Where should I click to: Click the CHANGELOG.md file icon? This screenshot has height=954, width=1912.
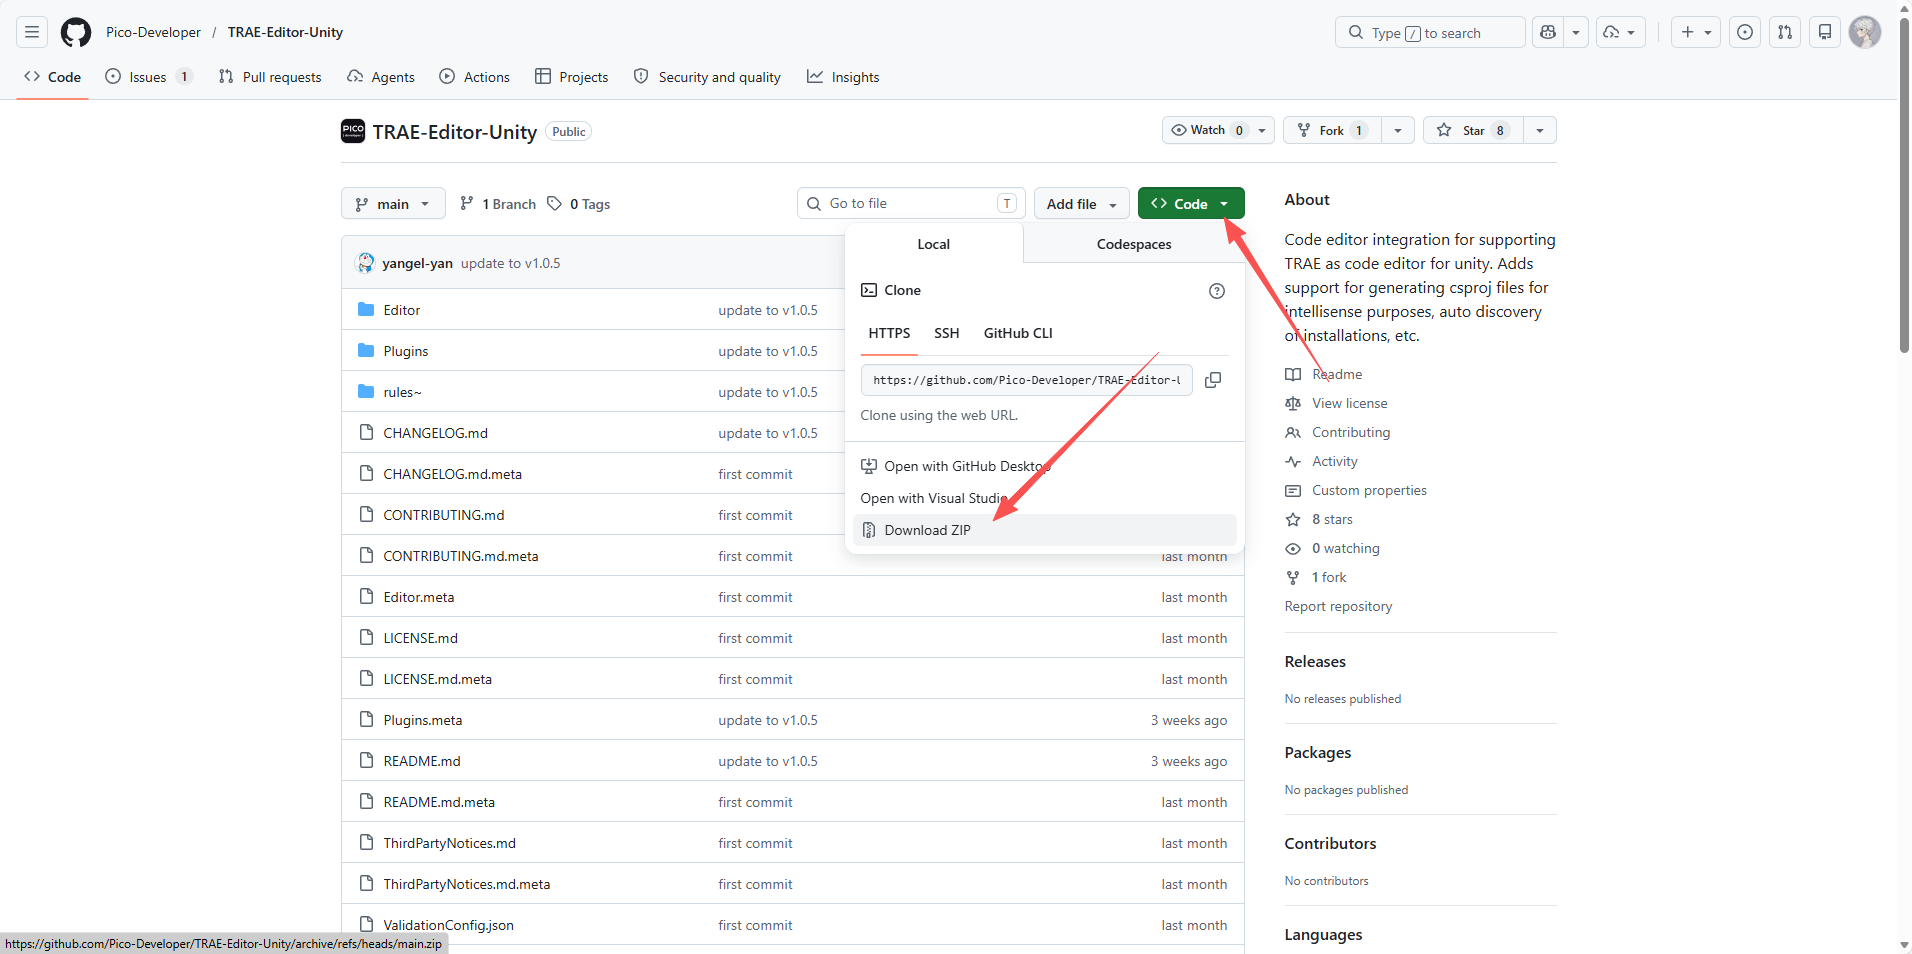(x=366, y=433)
